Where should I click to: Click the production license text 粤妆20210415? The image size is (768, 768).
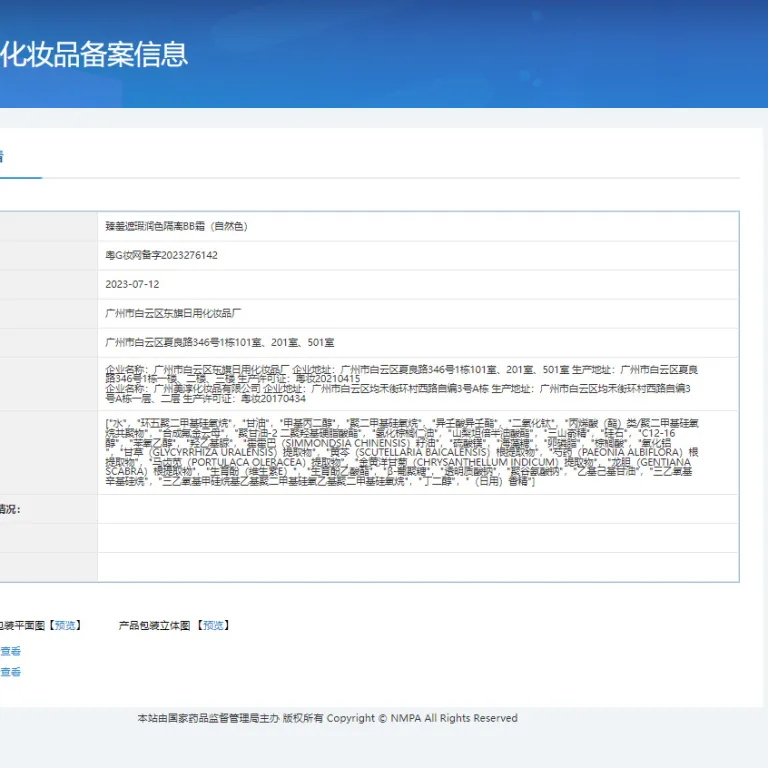pos(328,379)
